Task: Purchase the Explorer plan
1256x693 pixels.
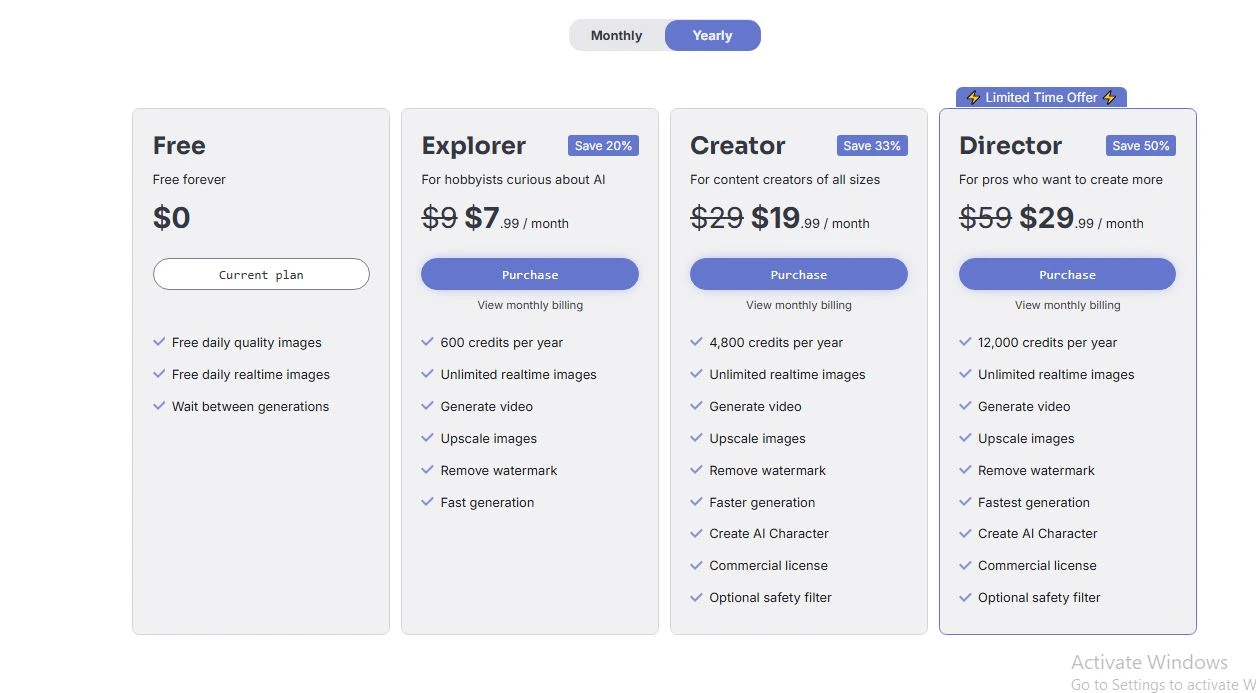Action: [x=530, y=274]
